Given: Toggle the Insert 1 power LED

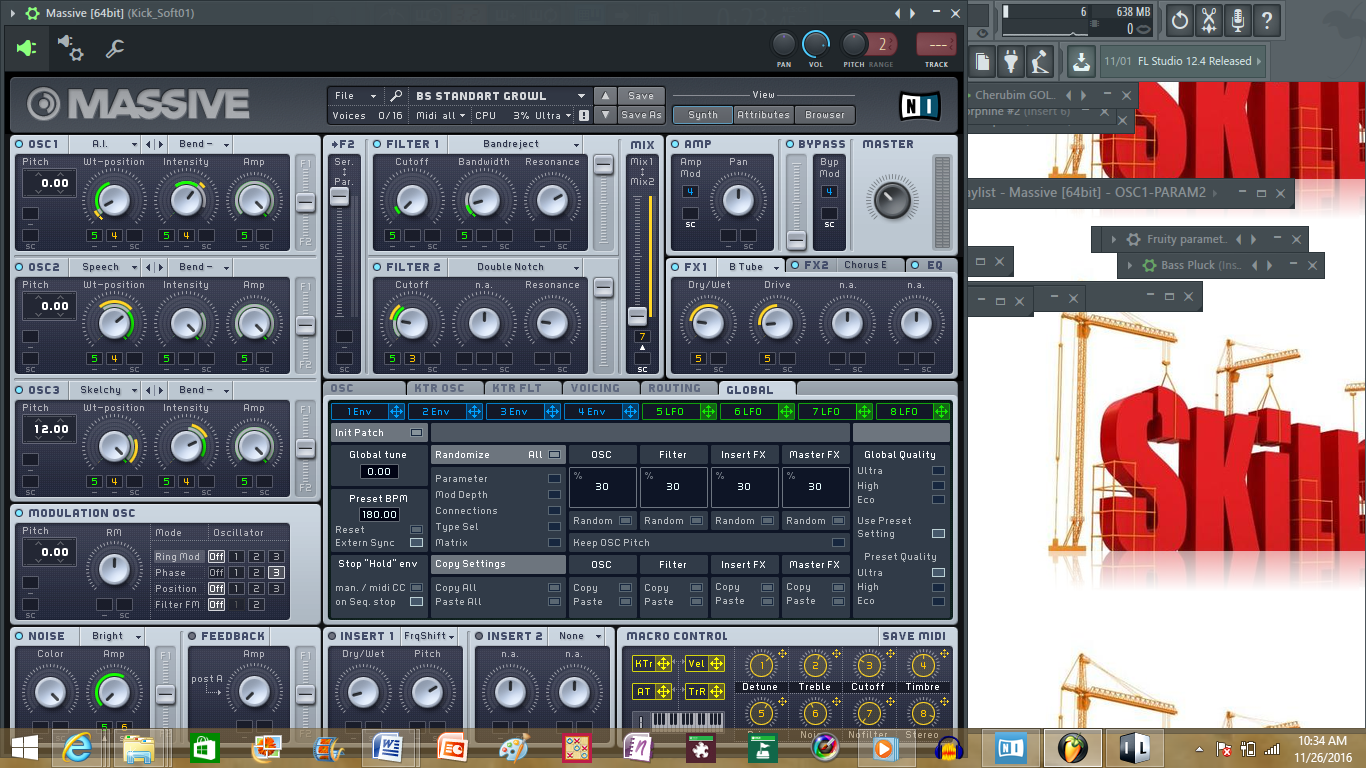Looking at the screenshot, I should (x=332, y=636).
